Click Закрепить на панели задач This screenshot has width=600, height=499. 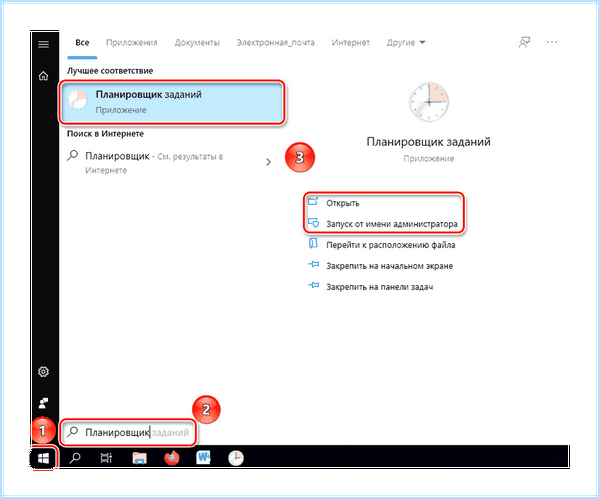370,287
